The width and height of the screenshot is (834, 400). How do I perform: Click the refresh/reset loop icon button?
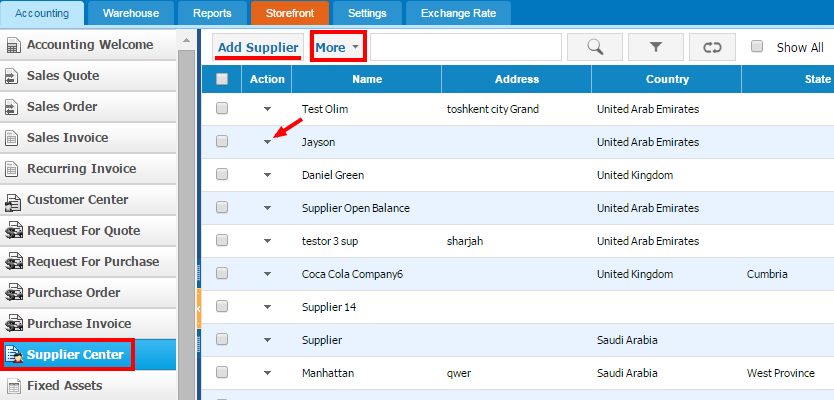(712, 47)
